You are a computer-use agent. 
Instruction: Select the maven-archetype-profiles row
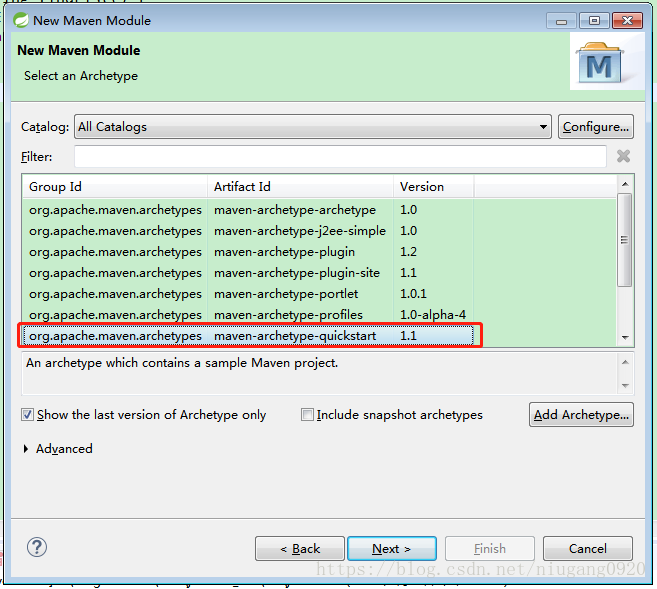click(248, 315)
